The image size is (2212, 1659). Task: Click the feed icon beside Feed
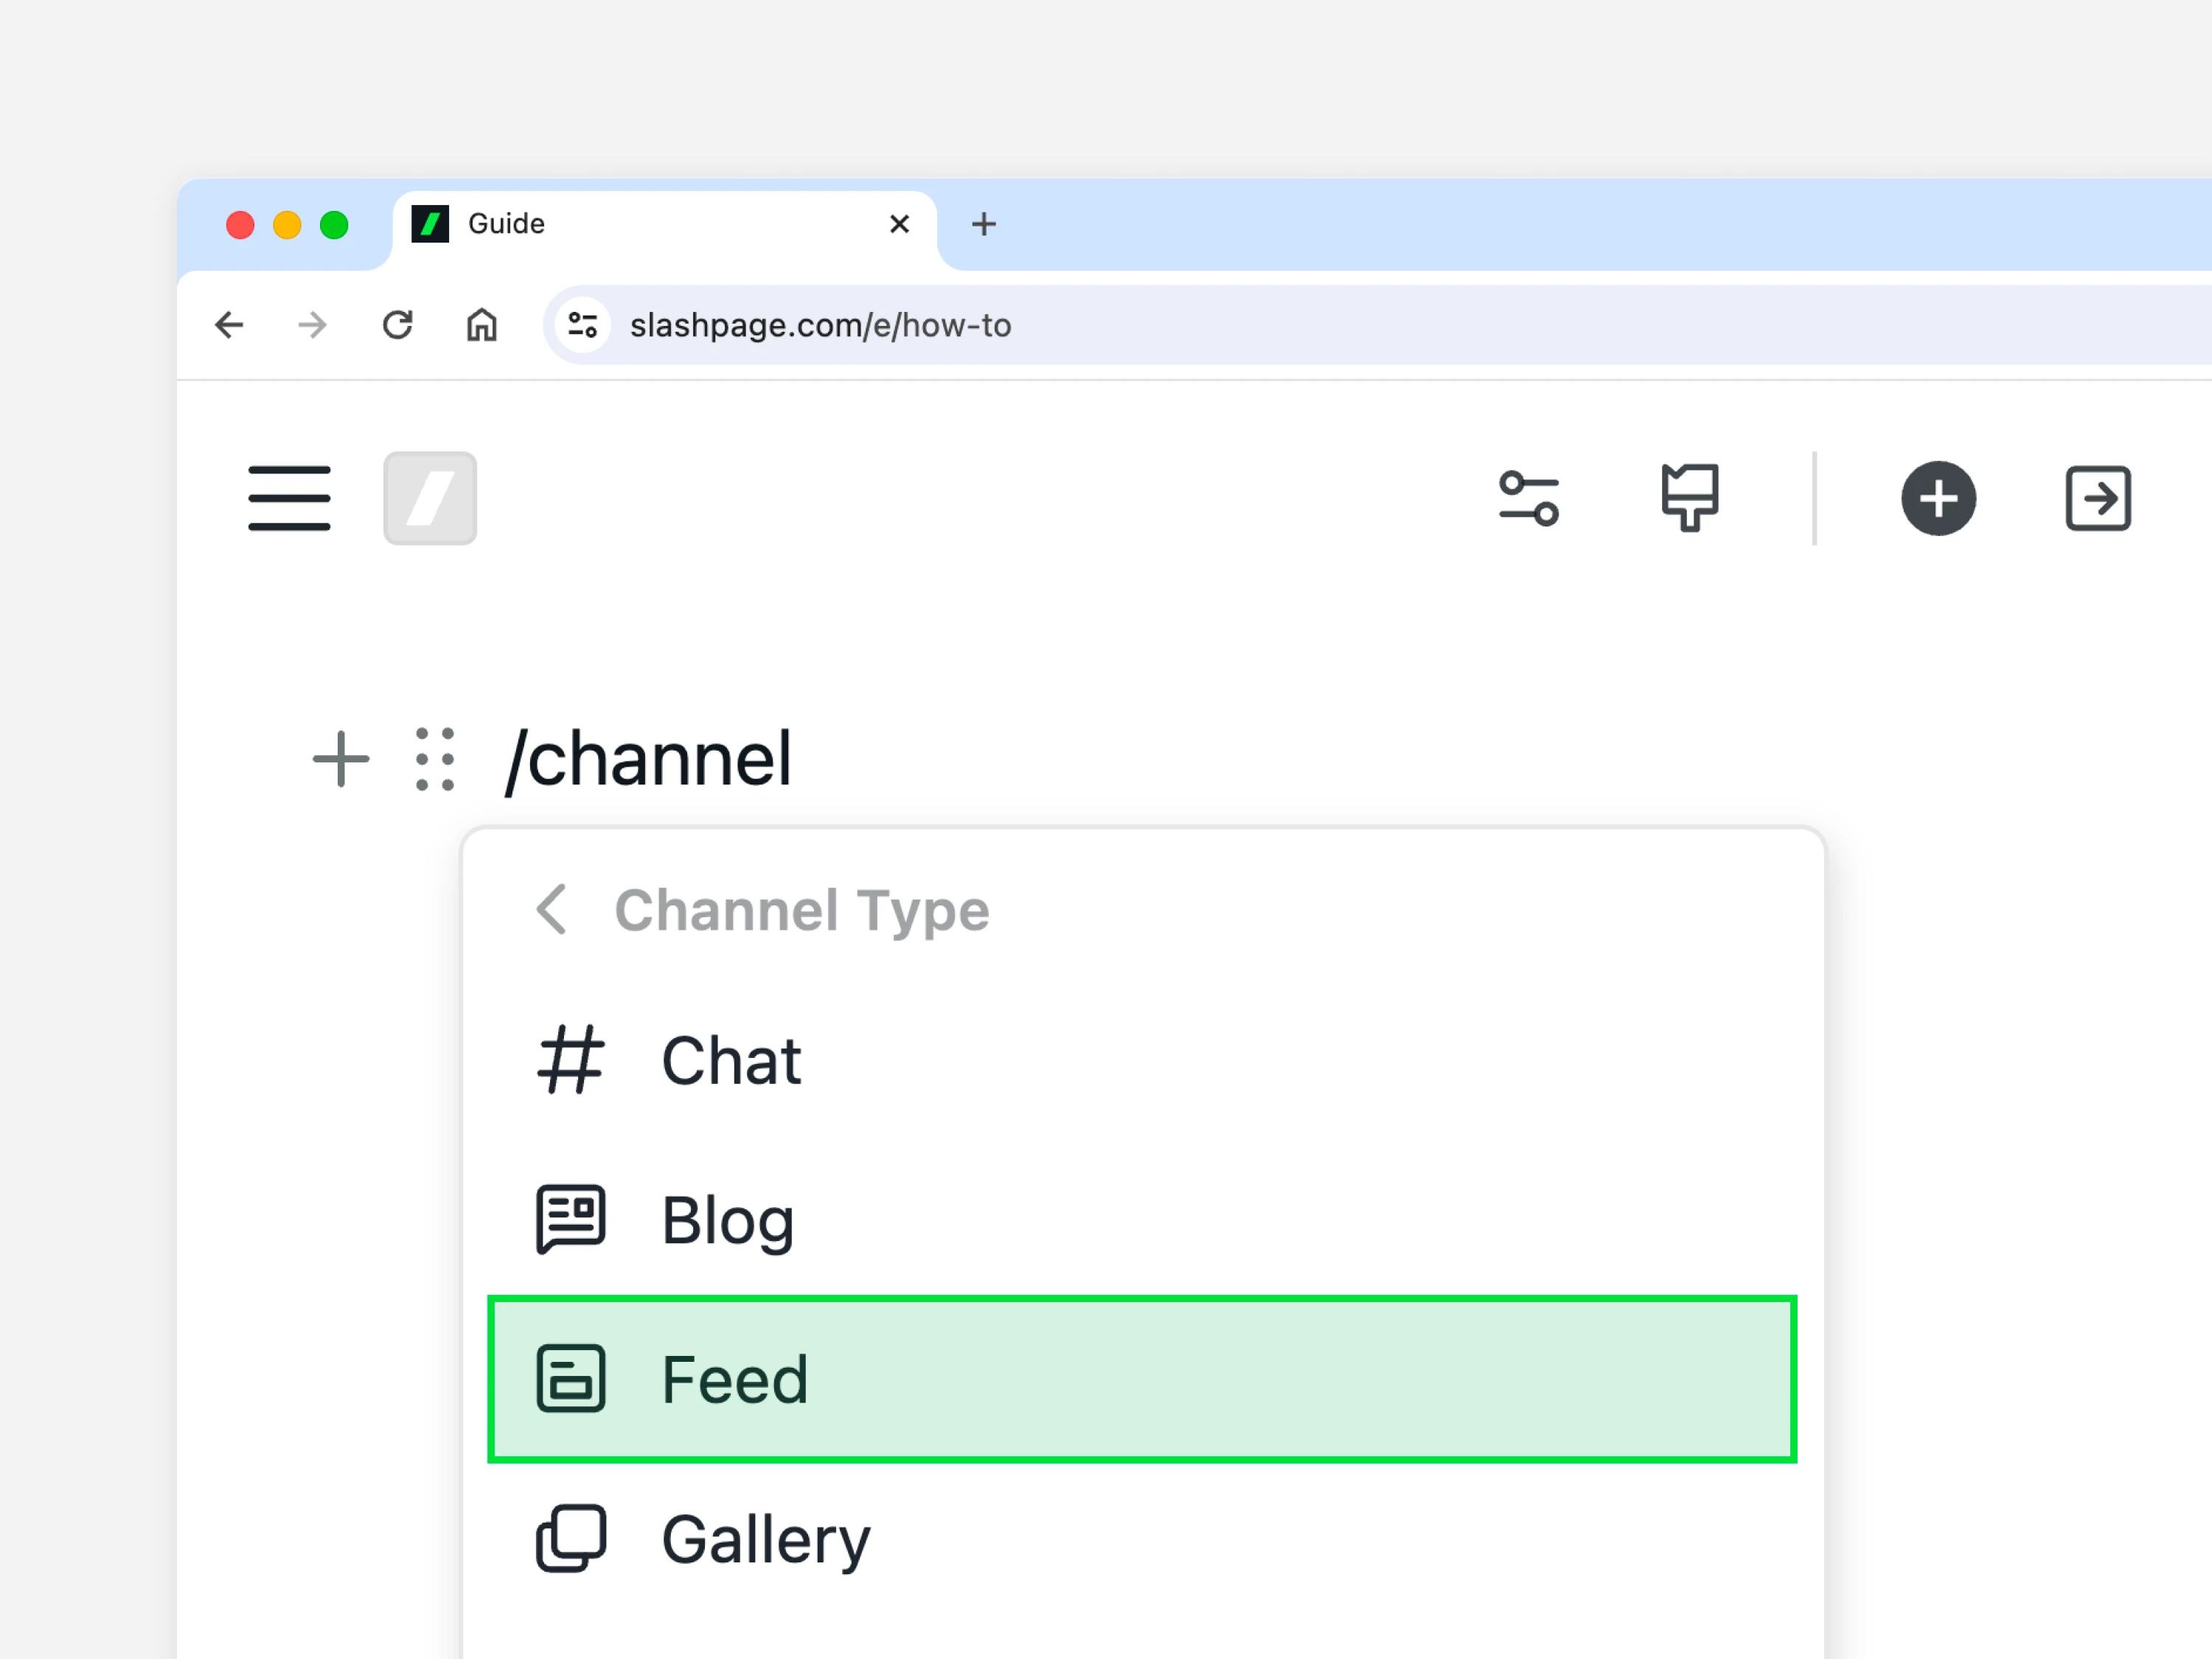click(x=571, y=1379)
